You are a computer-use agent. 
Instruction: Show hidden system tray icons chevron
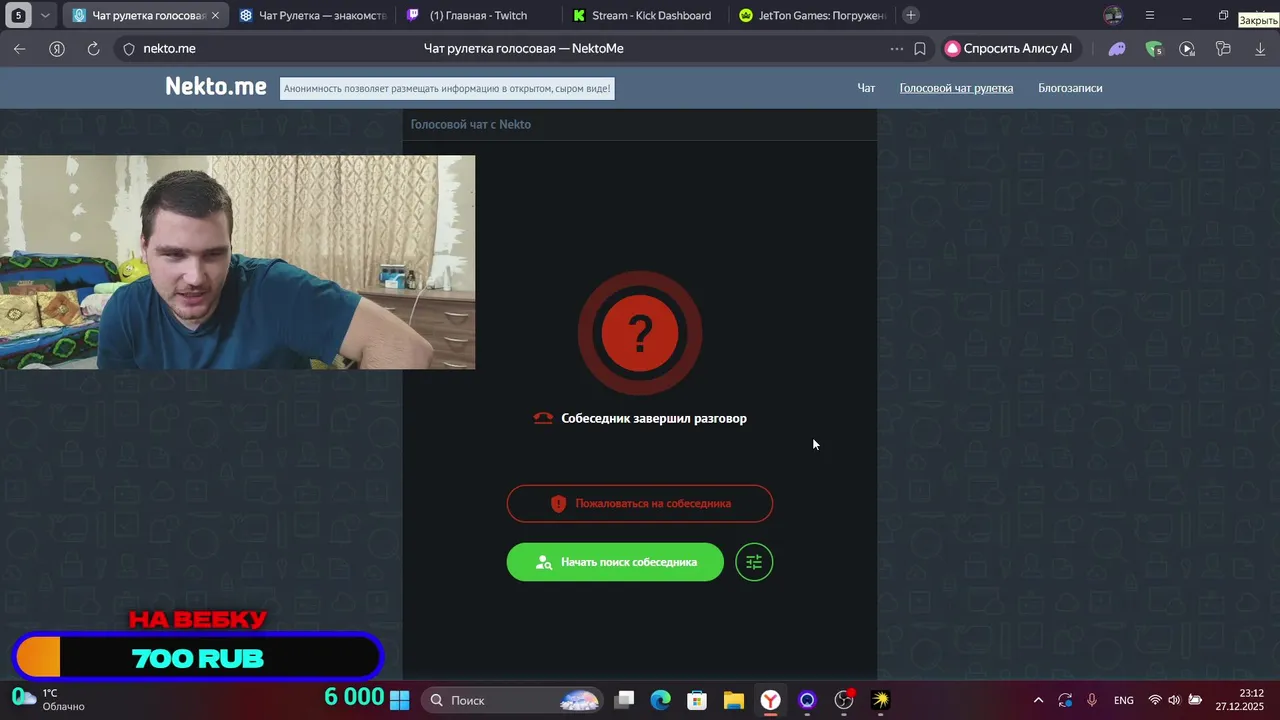tap(1038, 700)
